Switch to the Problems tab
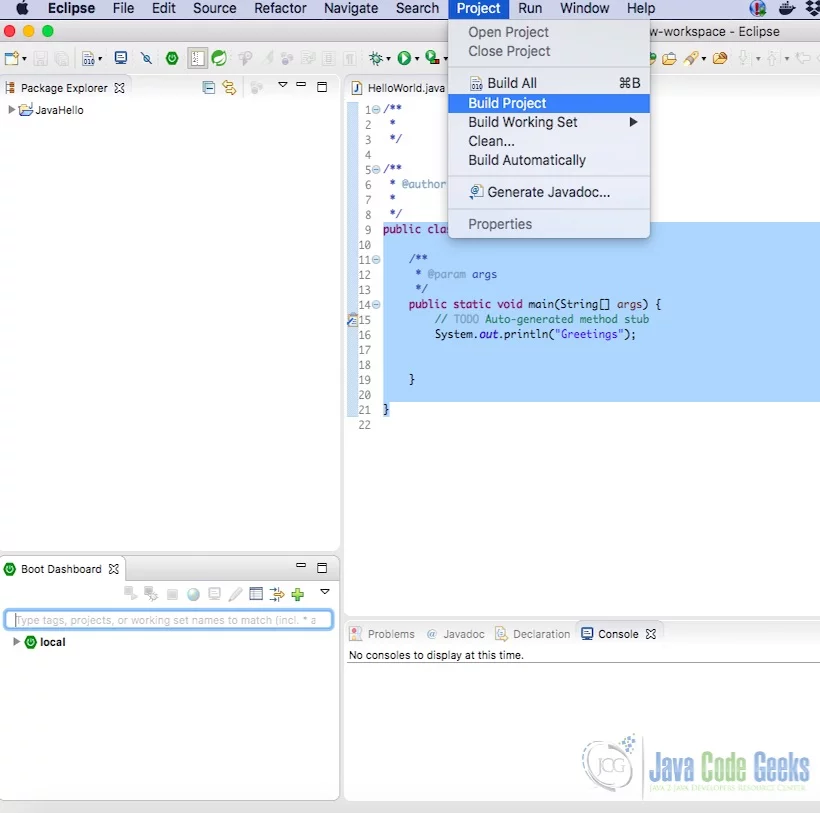Screen dimensions: 820x813 (382, 634)
